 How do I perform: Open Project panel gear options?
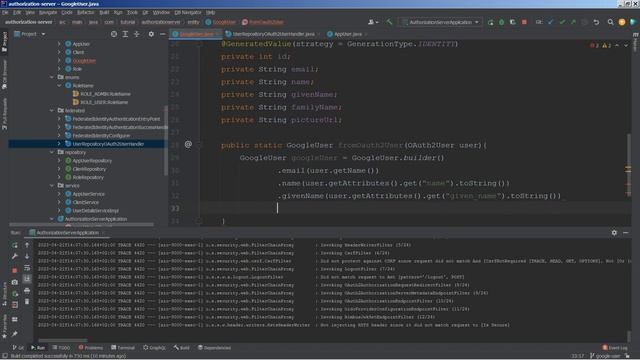coord(151,34)
